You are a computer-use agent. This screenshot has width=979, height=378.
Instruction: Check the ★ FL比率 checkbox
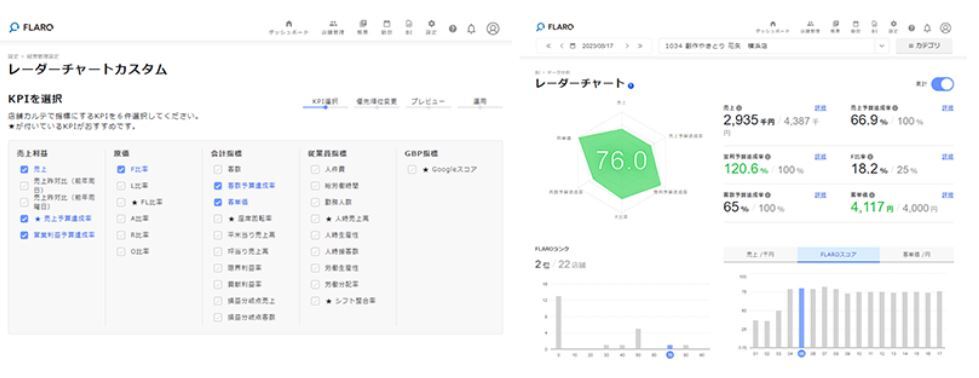pos(121,202)
